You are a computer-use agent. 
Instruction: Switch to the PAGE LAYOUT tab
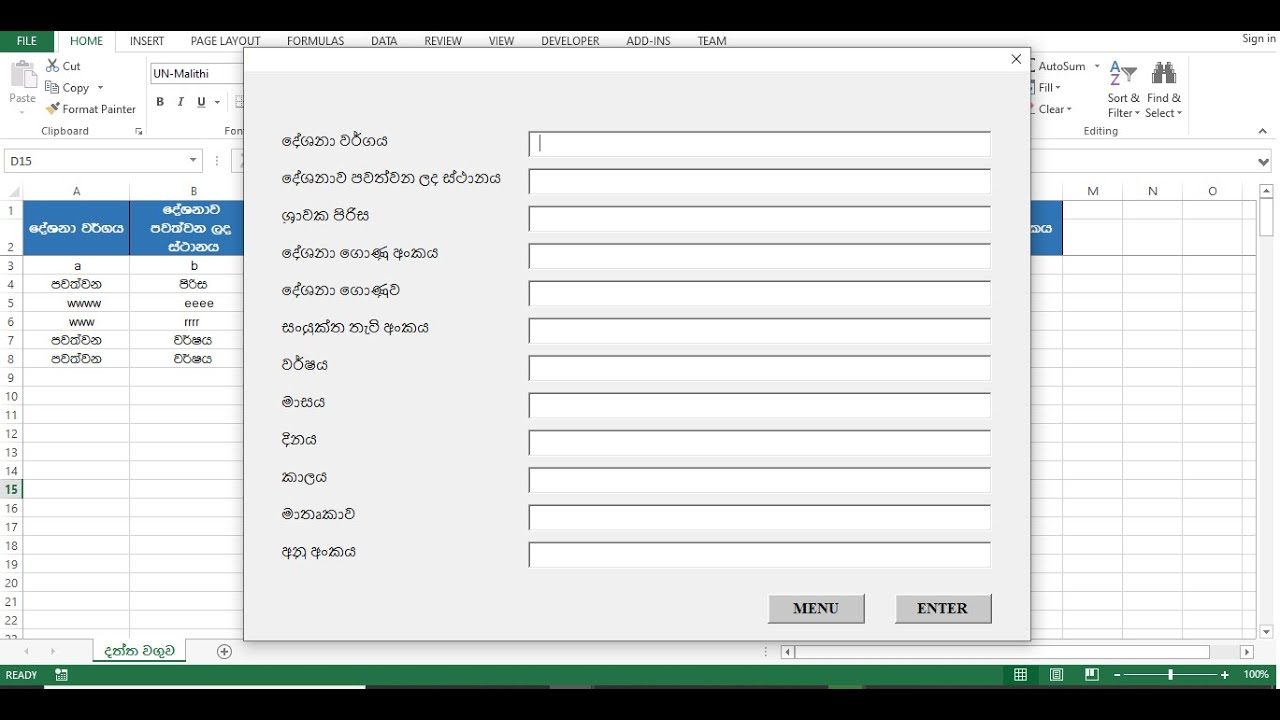click(x=225, y=41)
